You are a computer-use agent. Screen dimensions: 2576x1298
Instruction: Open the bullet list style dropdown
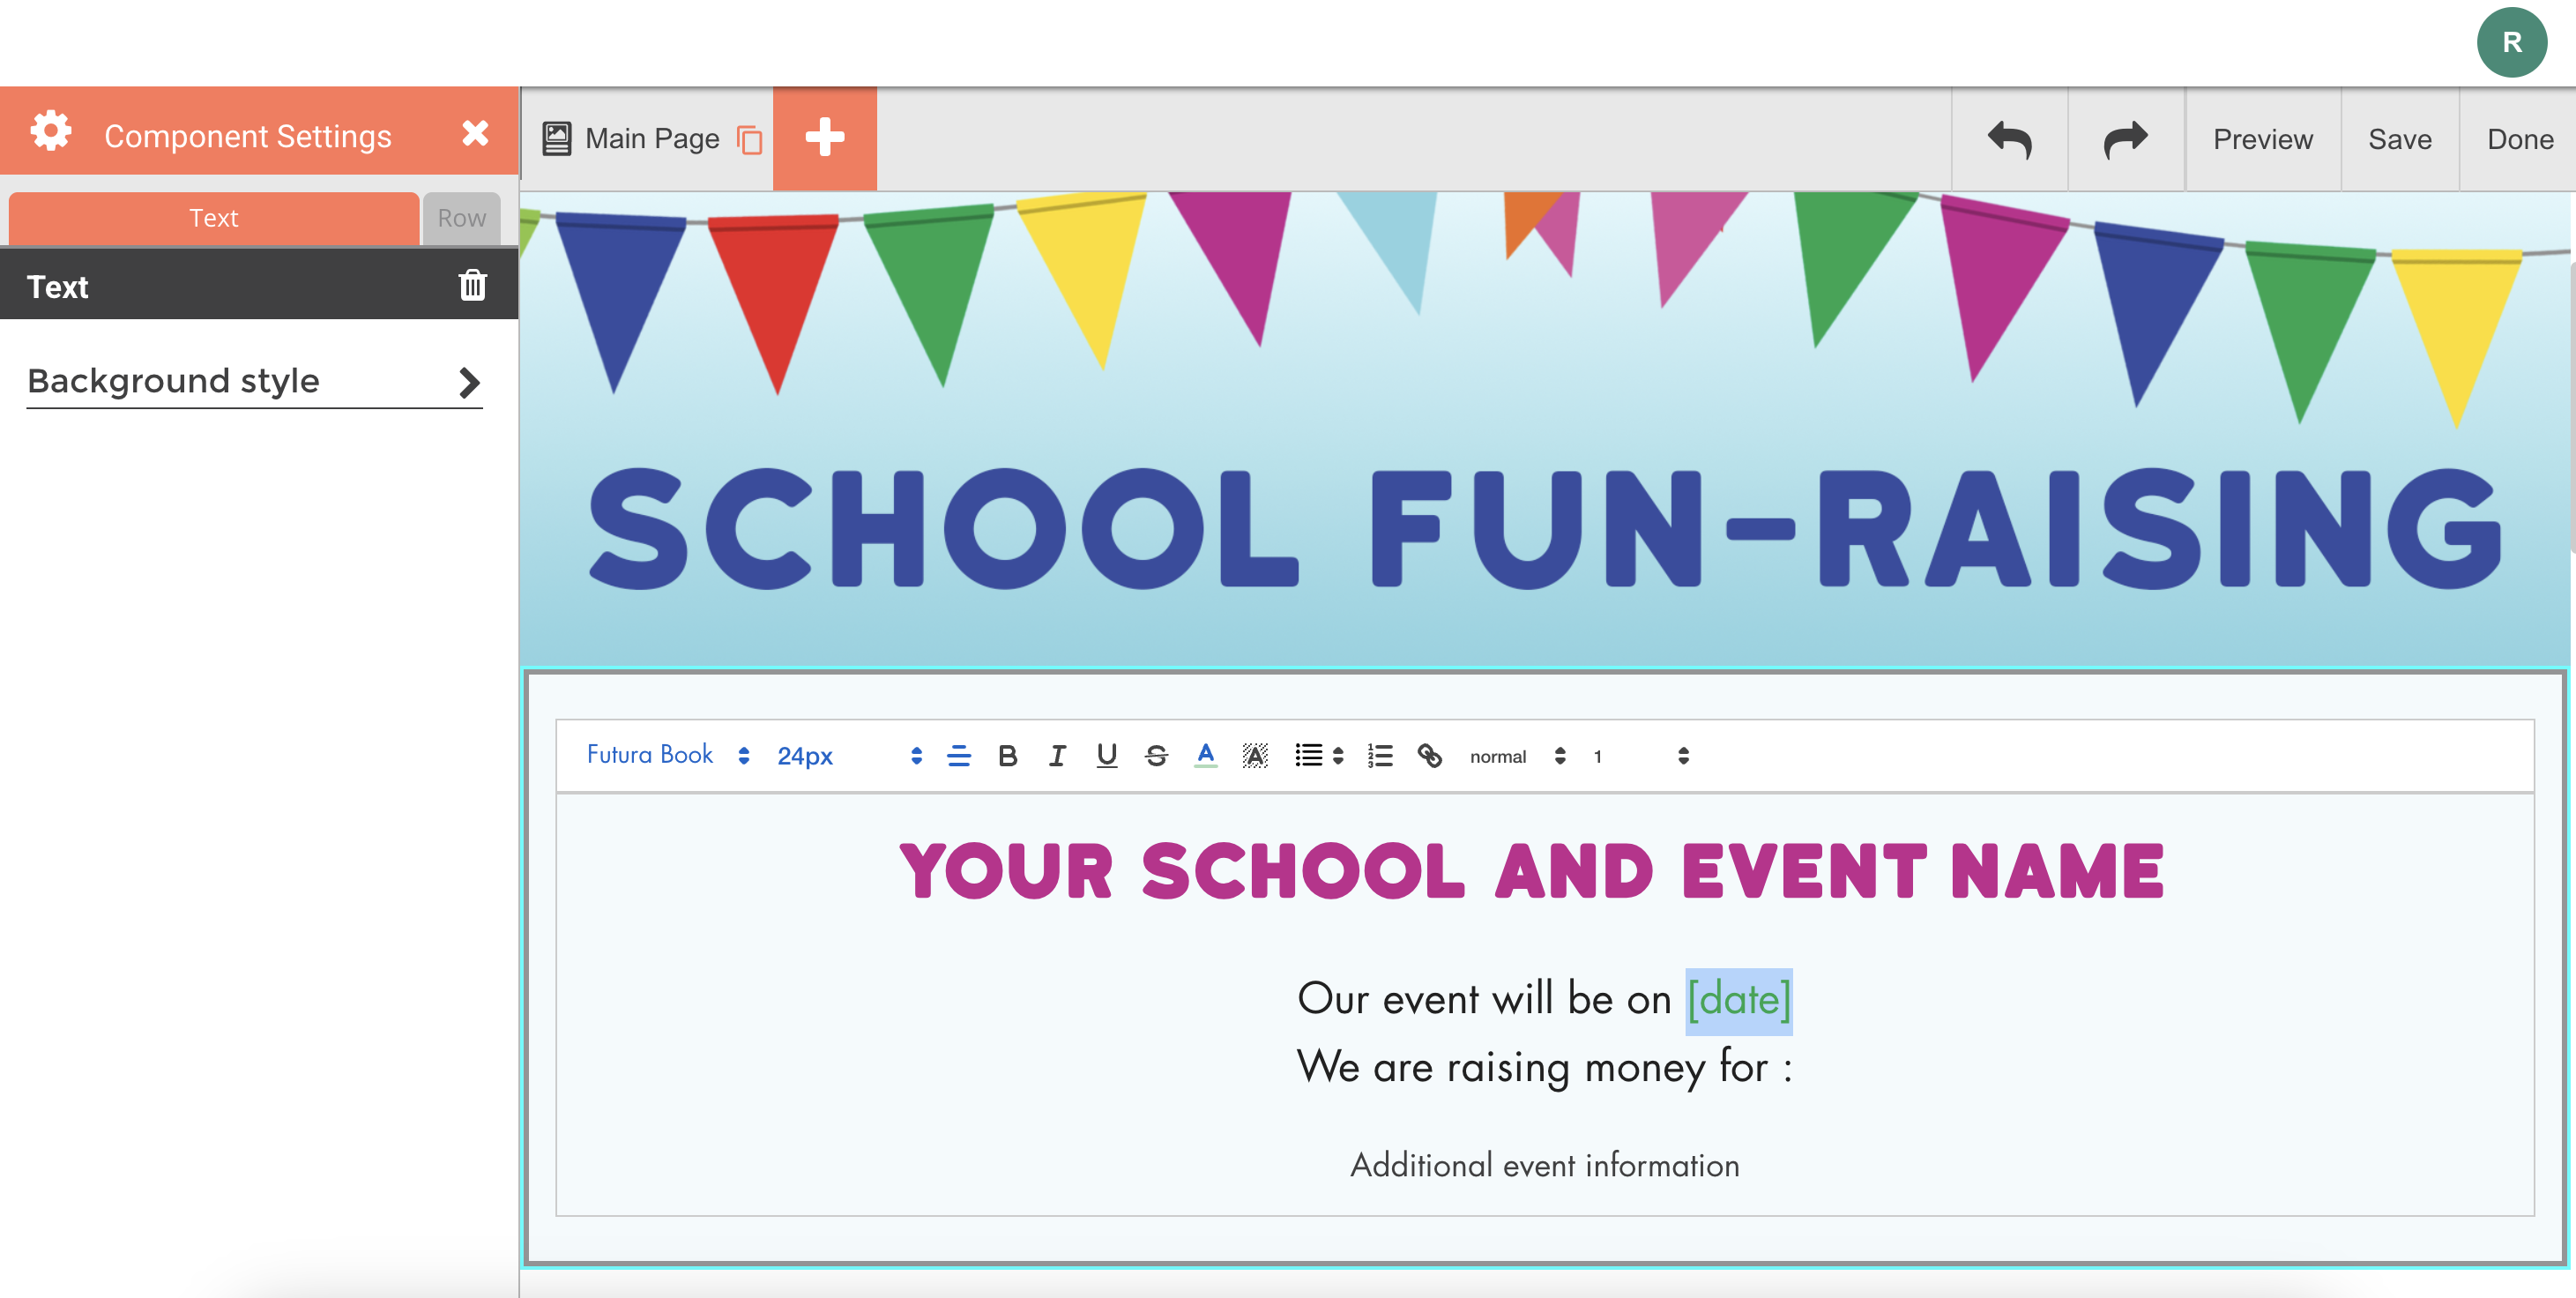[1318, 756]
